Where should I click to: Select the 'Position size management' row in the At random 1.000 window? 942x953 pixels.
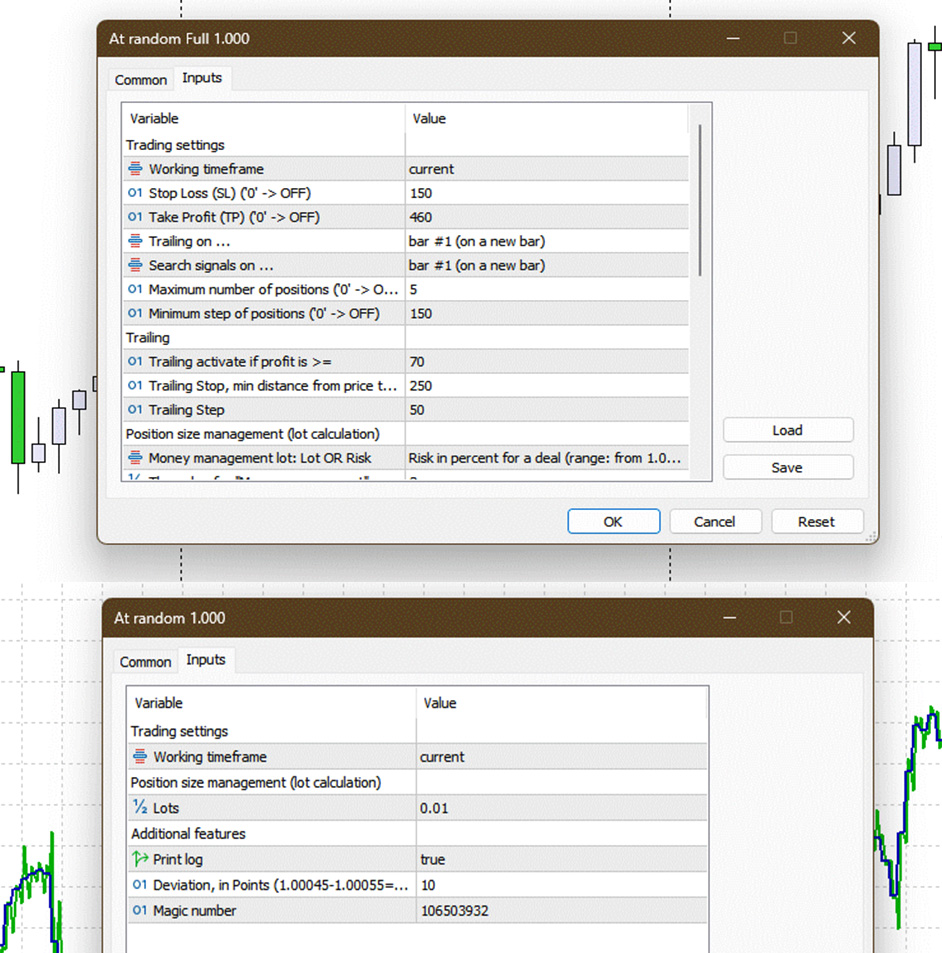(x=418, y=782)
